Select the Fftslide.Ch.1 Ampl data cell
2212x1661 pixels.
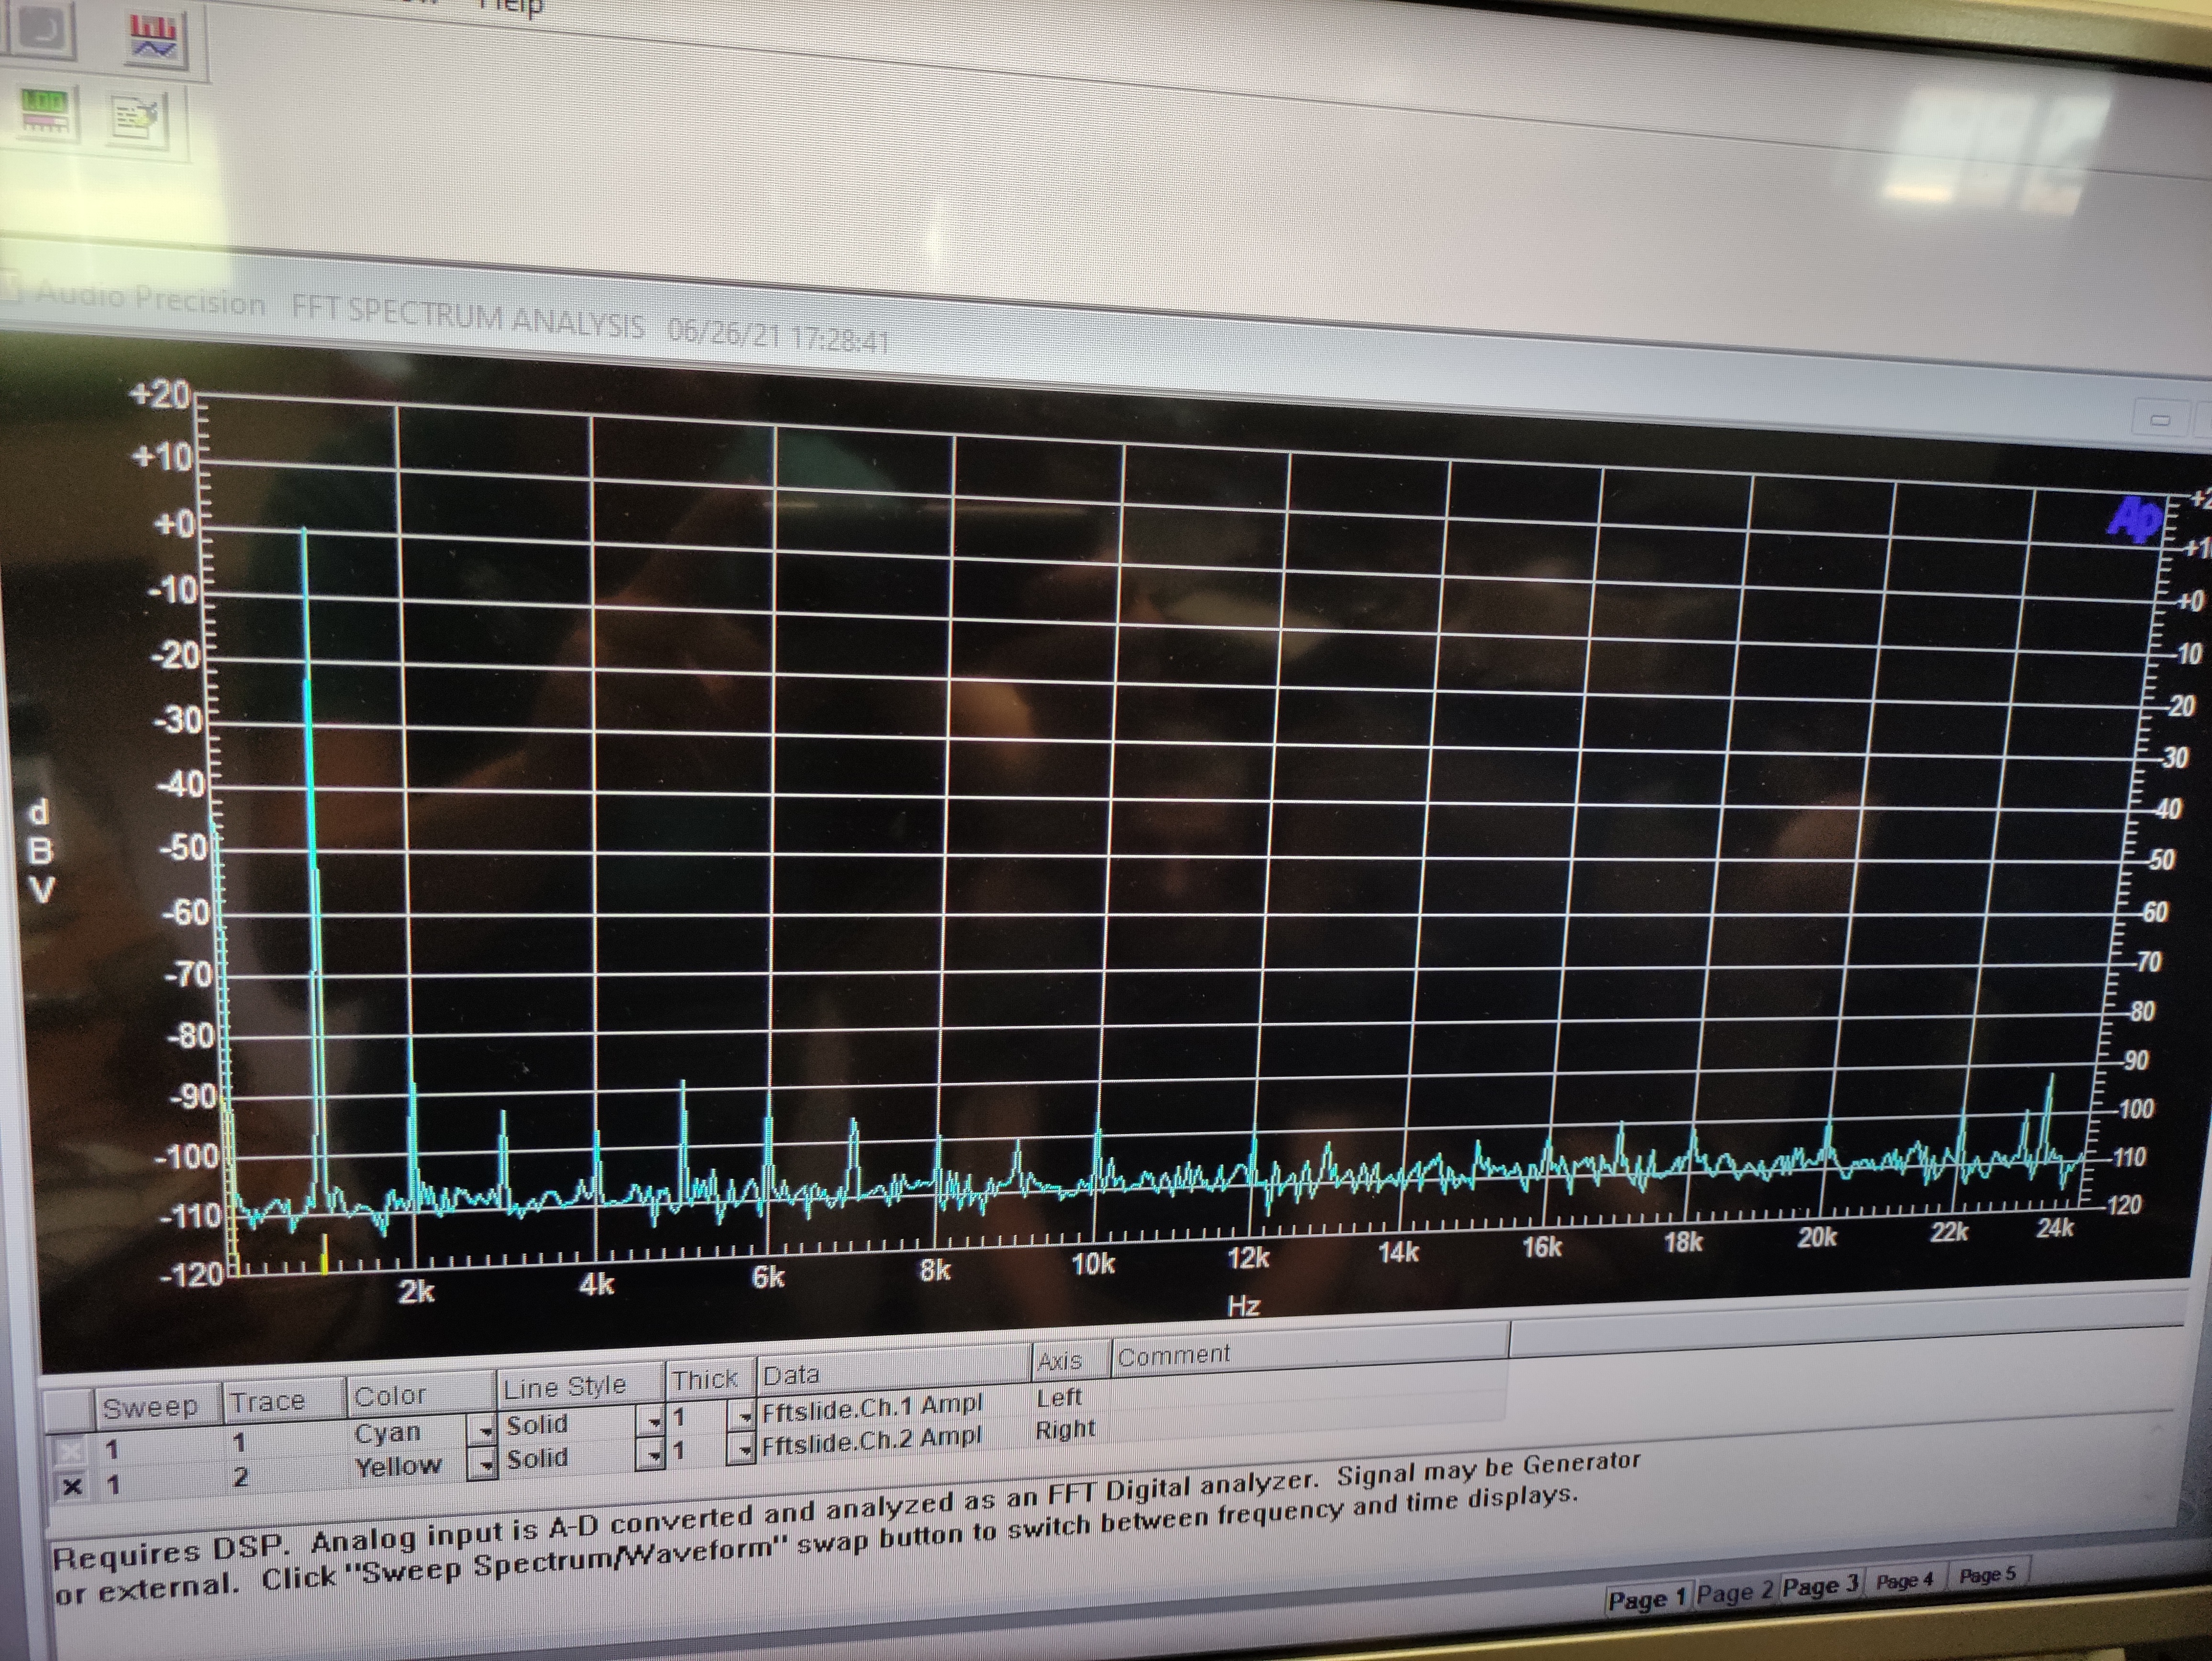(x=871, y=1407)
